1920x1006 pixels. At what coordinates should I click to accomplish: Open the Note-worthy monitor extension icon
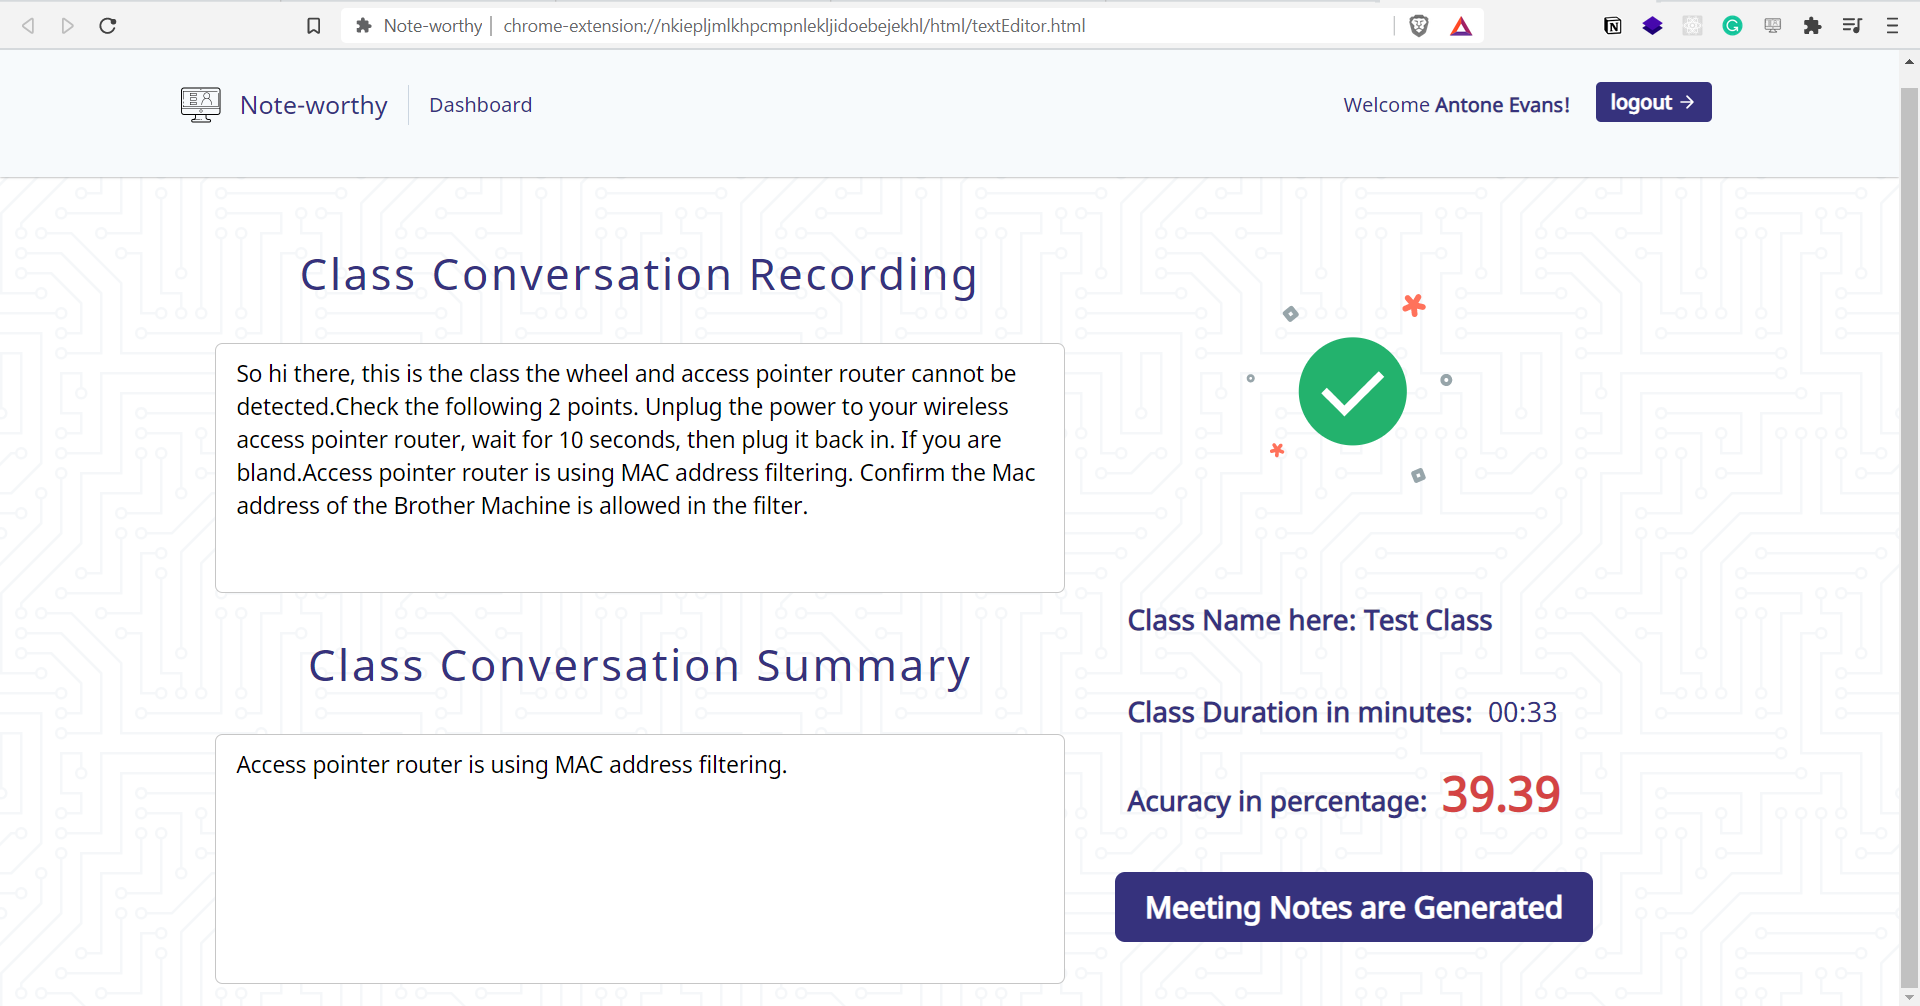(1773, 26)
